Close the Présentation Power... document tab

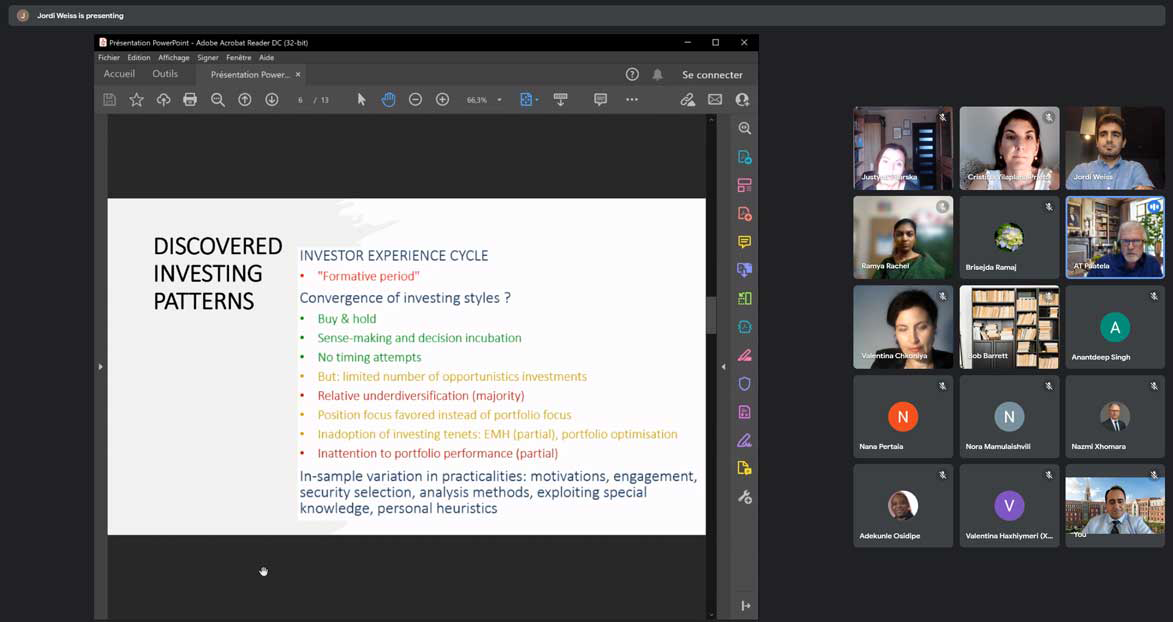(x=298, y=74)
